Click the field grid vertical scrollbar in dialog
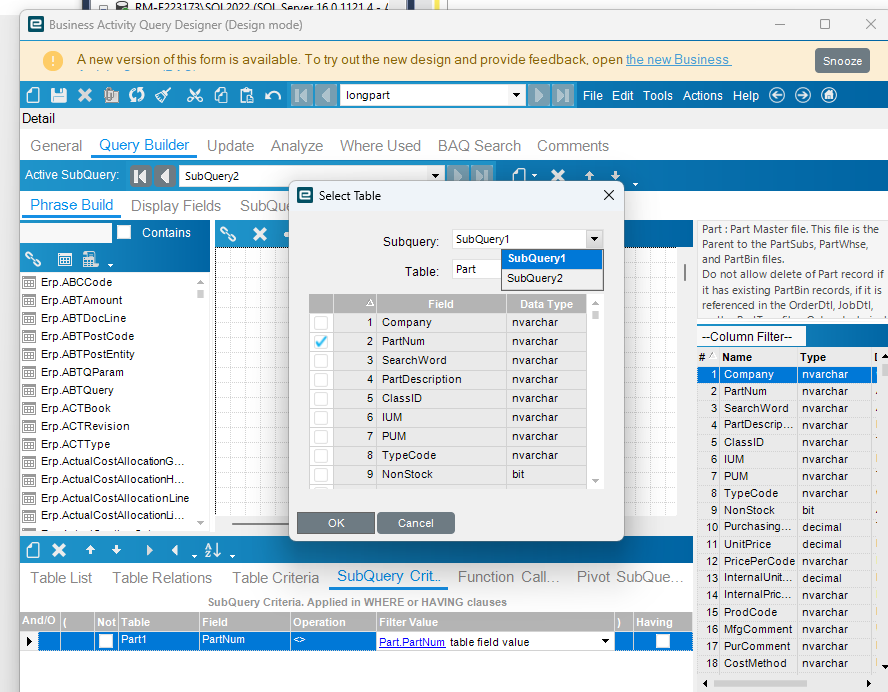This screenshot has height=692, width=888. click(x=595, y=315)
